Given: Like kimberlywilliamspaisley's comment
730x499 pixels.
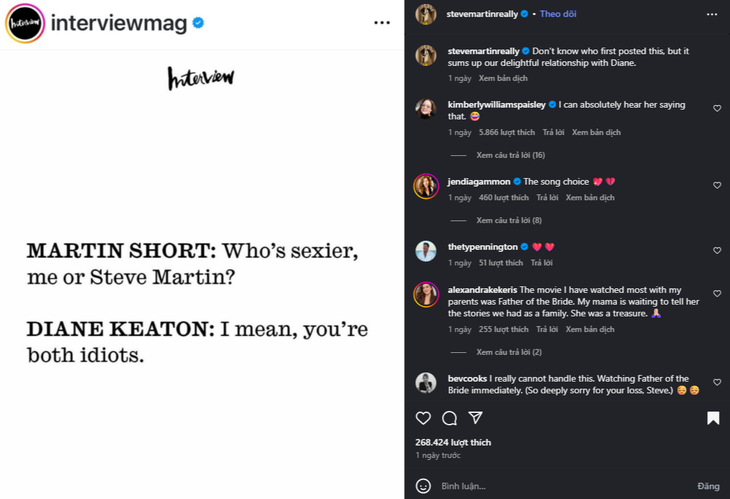Looking at the screenshot, I should click(717, 108).
